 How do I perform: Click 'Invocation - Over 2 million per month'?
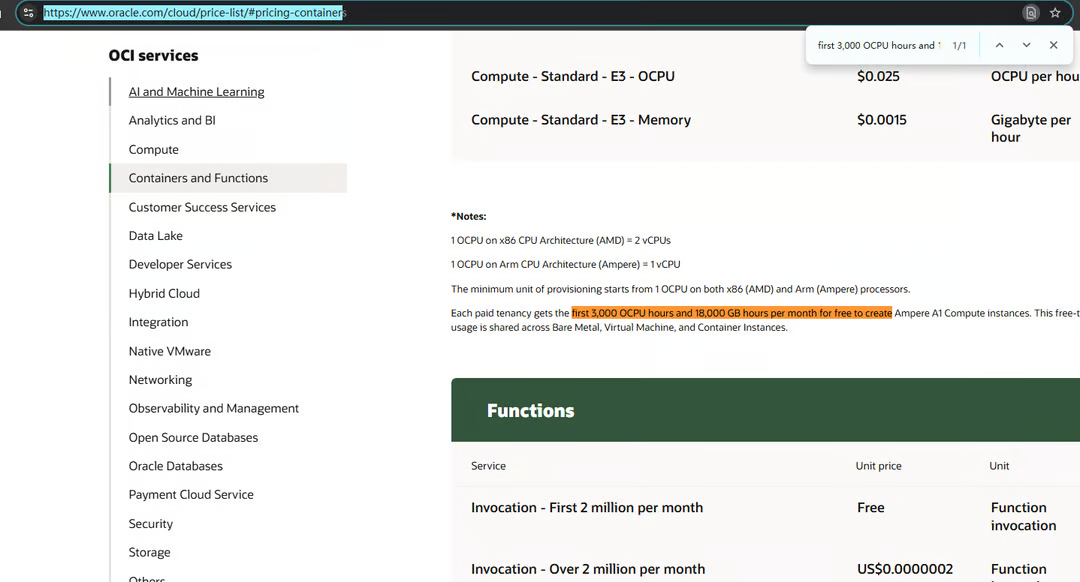tap(588, 569)
